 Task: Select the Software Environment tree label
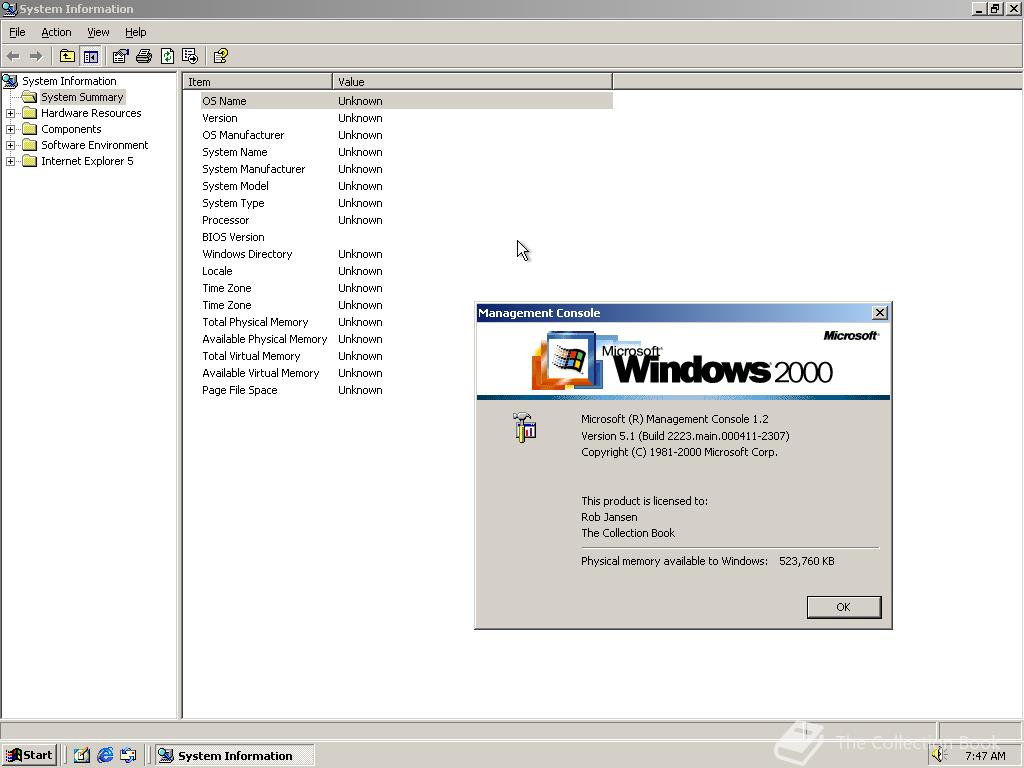coord(95,145)
